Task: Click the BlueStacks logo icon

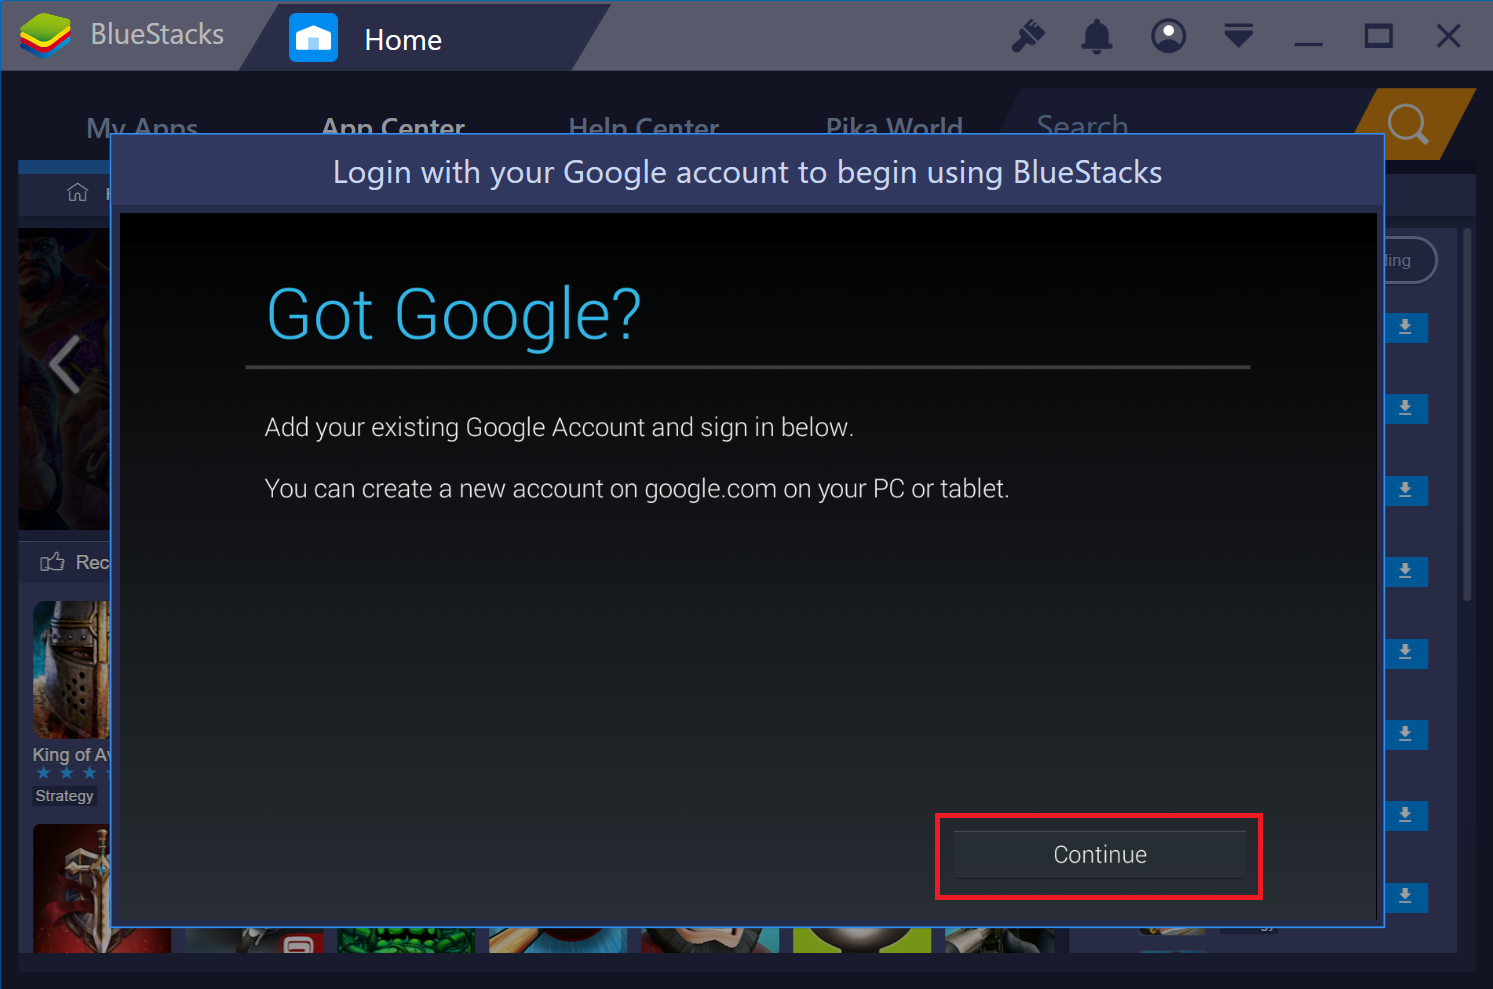Action: point(45,35)
